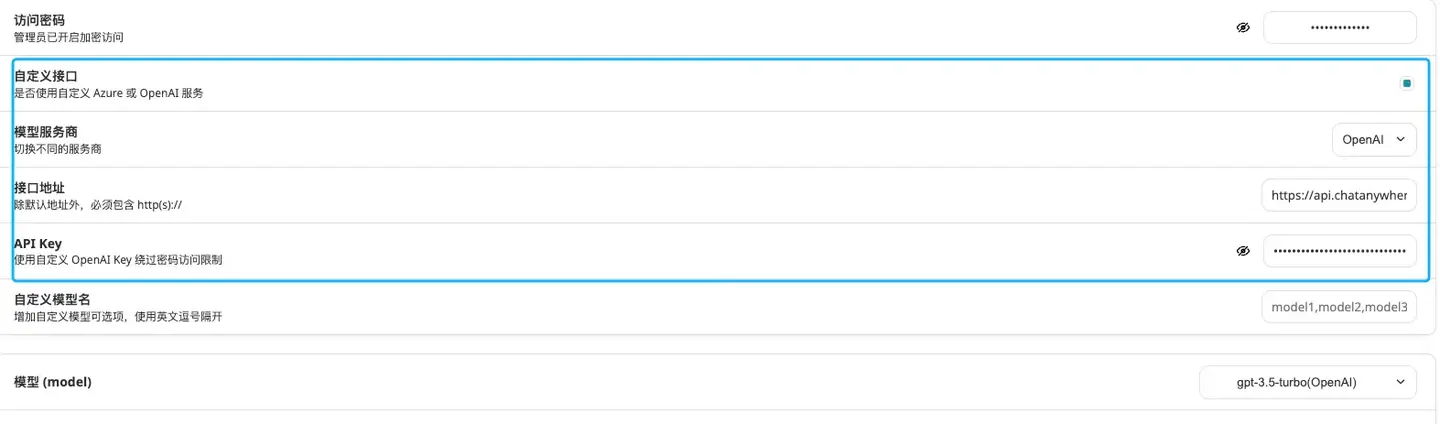Click the 访问密码 password field
The image size is (1440, 424).
(x=1340, y=28)
